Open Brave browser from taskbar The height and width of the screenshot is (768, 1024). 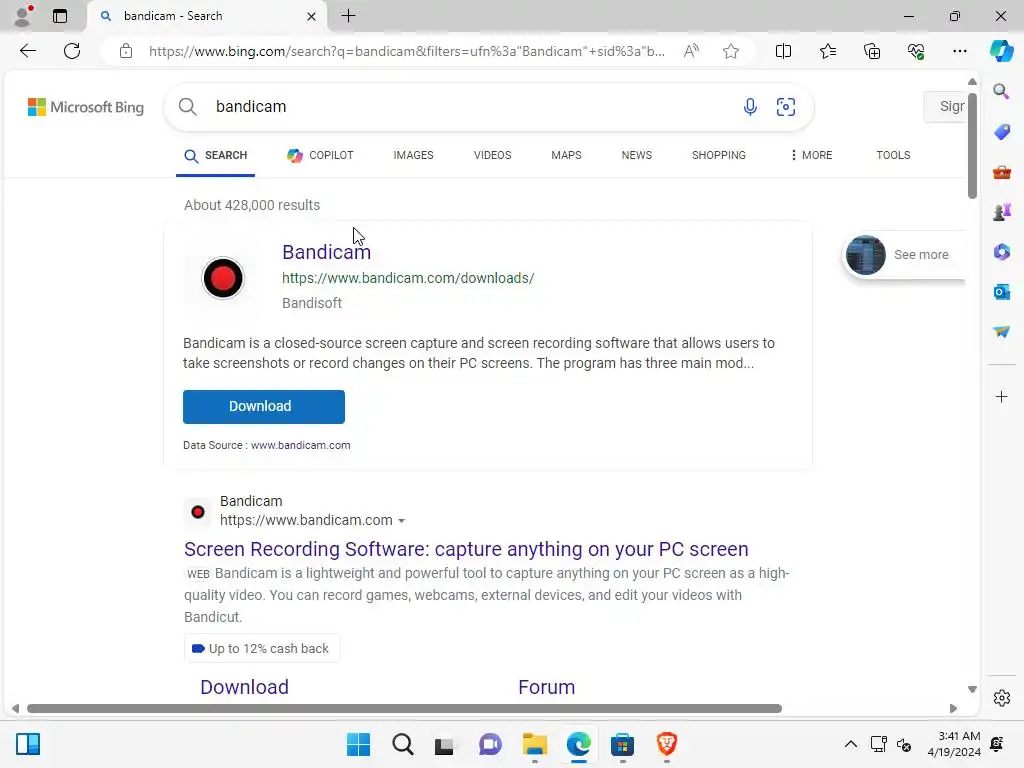point(666,744)
